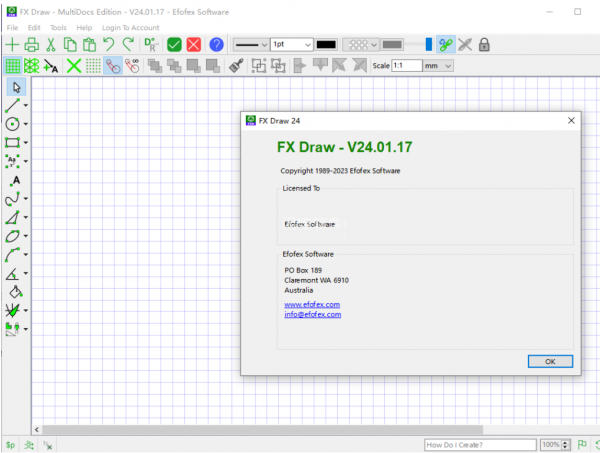
Task: Click the blue transparency slider handle
Action: click(x=429, y=44)
